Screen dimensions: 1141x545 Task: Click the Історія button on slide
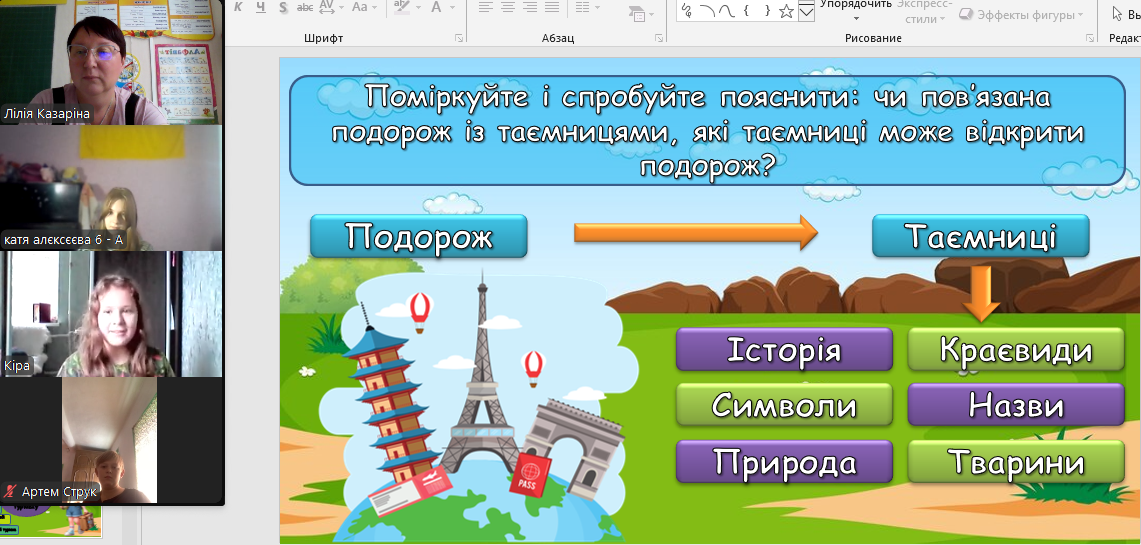click(784, 351)
